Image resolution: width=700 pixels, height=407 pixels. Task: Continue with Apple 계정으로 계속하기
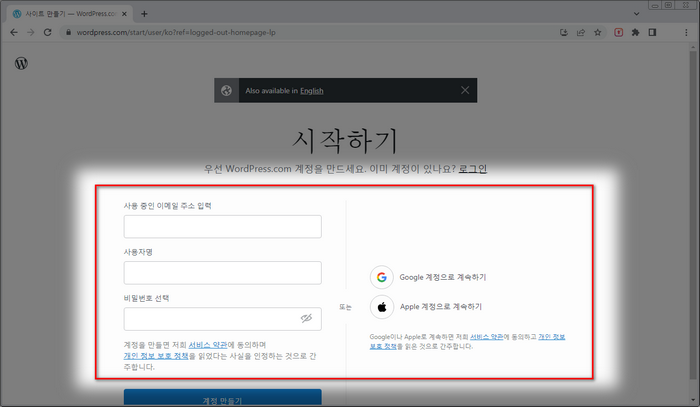(x=441, y=307)
